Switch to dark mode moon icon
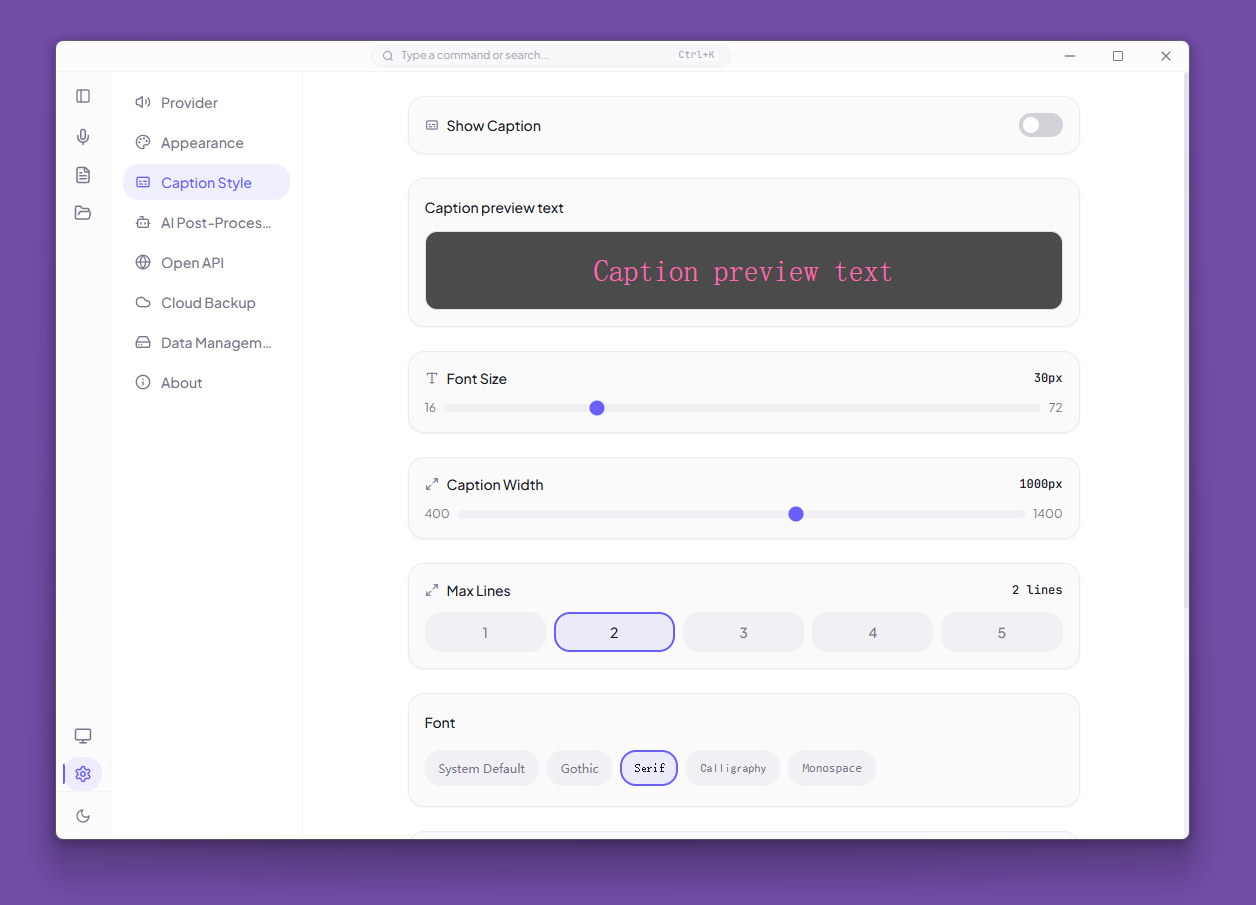The image size is (1256, 905). click(83, 816)
